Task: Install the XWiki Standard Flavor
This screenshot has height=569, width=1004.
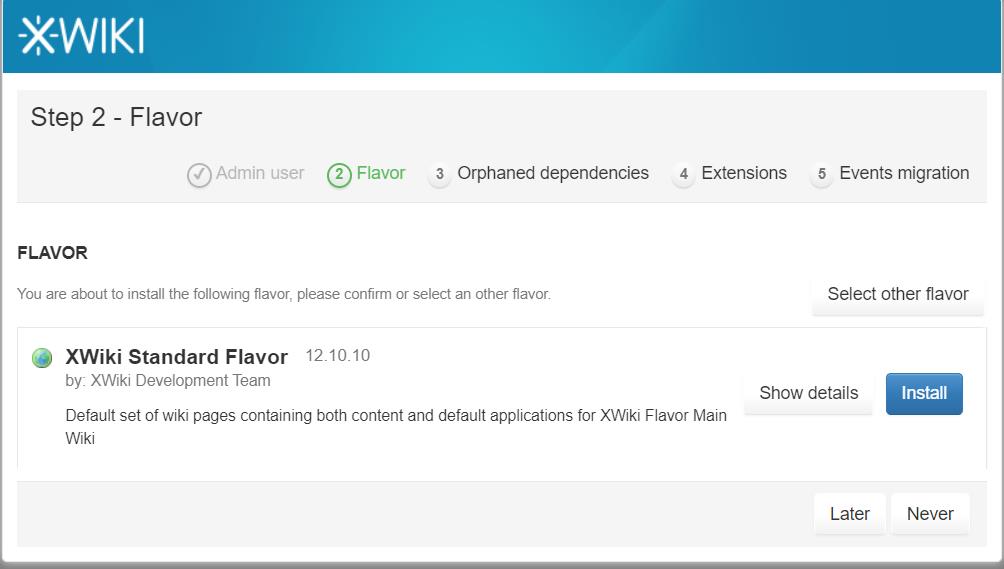Action: click(924, 393)
